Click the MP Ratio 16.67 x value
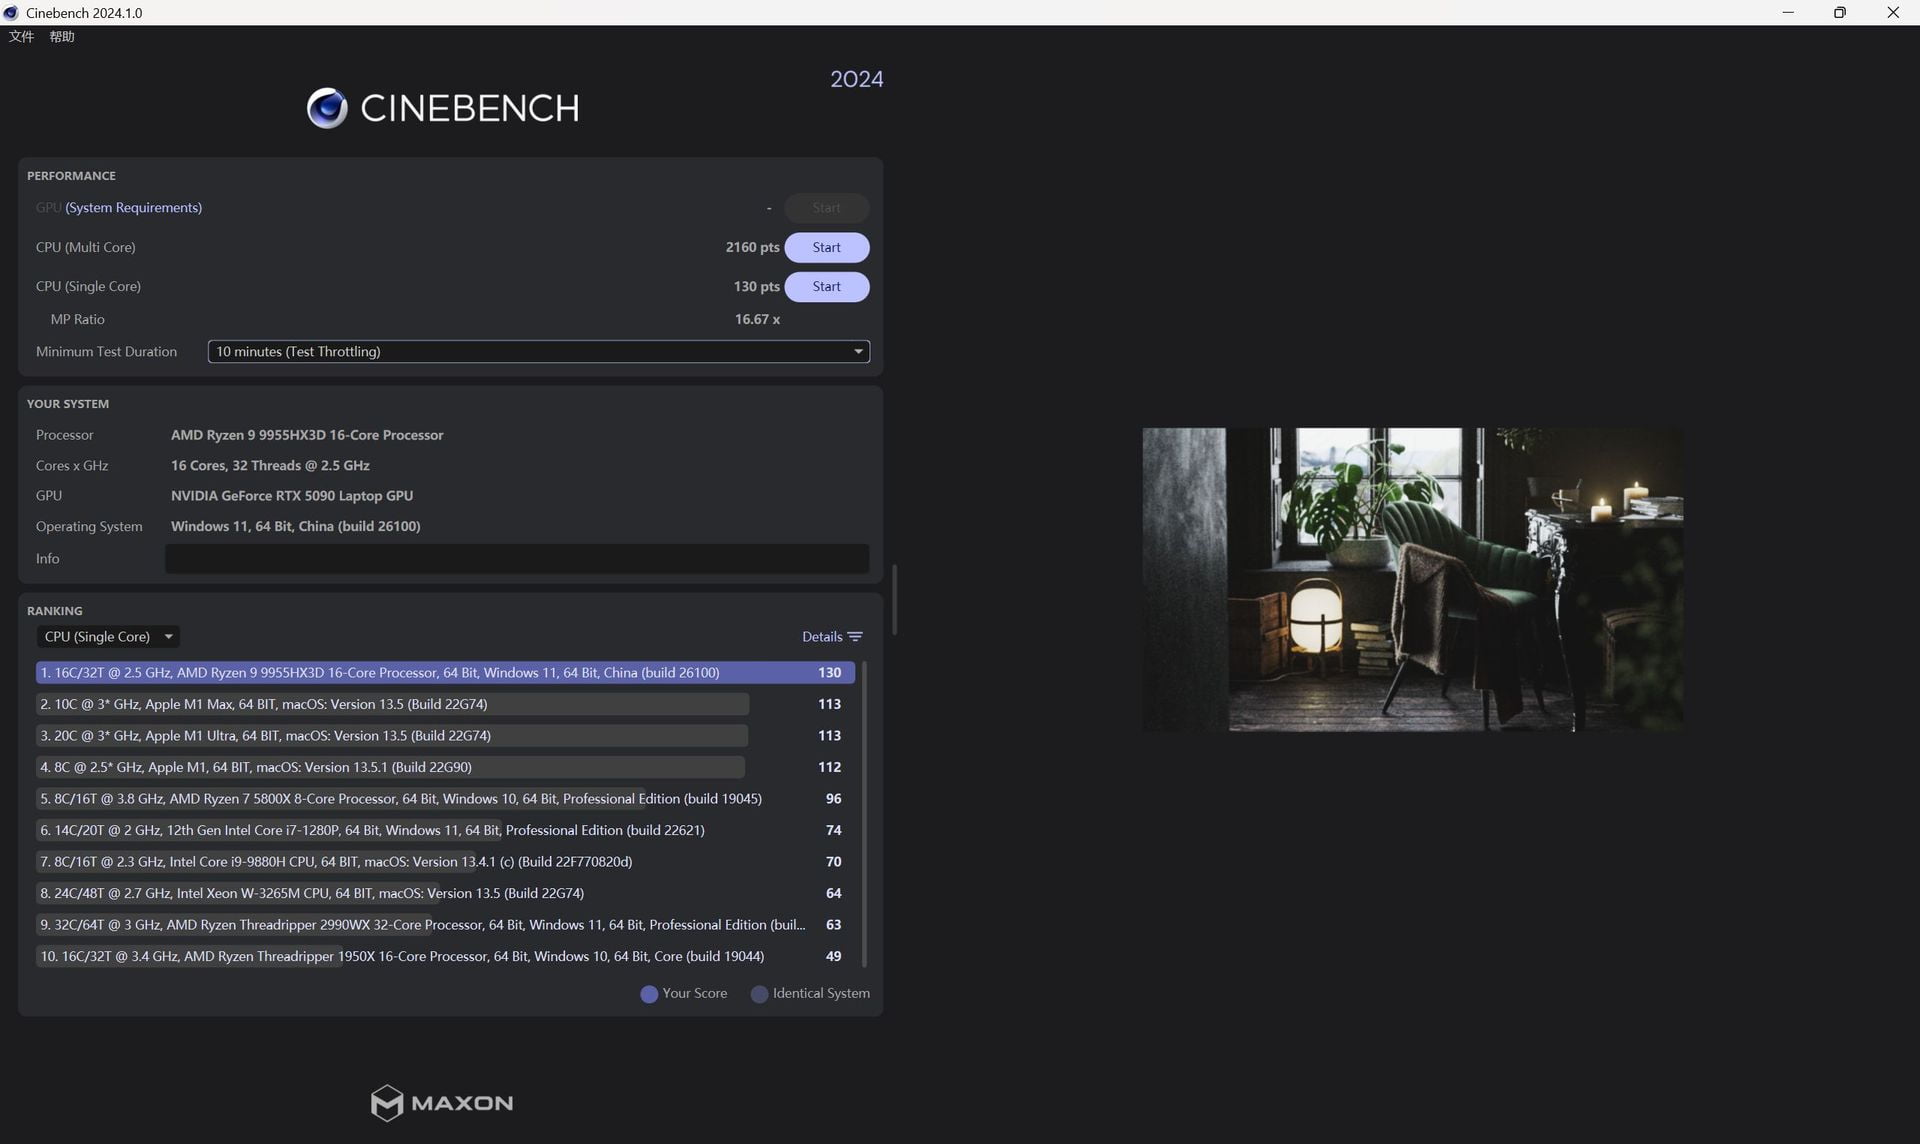This screenshot has height=1144, width=1920. pos(757,319)
